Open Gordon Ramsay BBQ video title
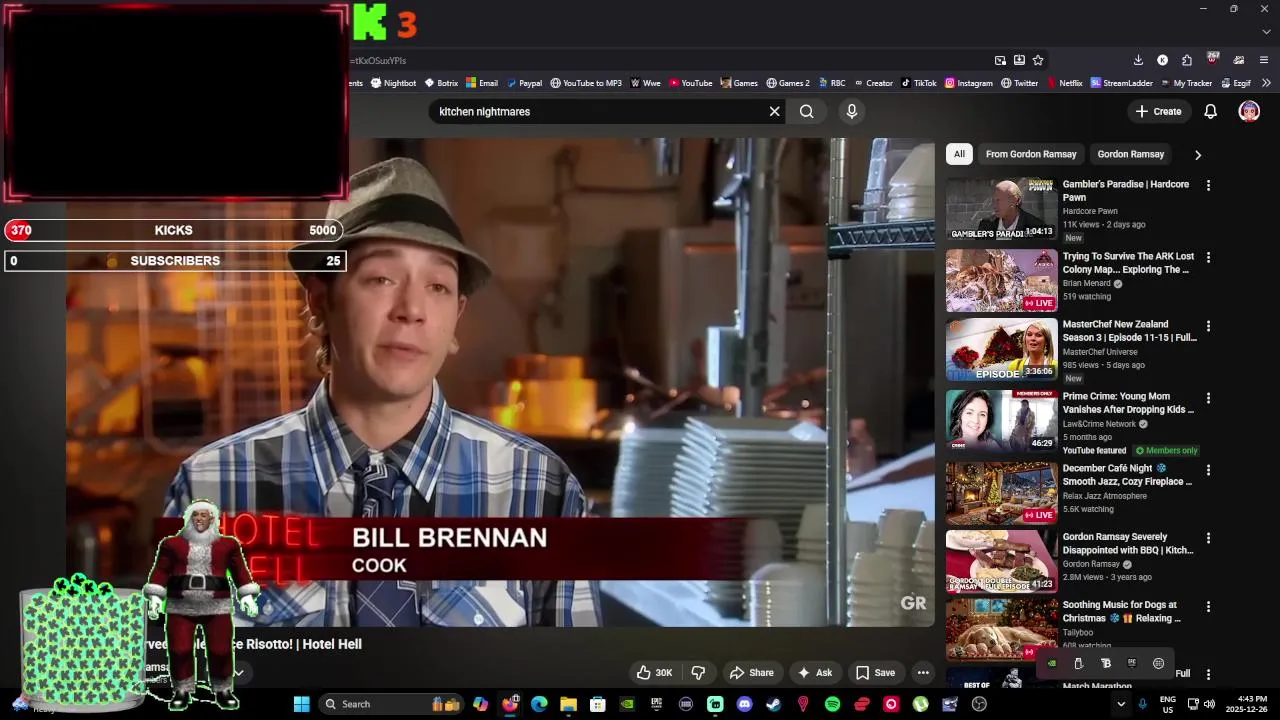This screenshot has width=1280, height=720. coord(1127,543)
